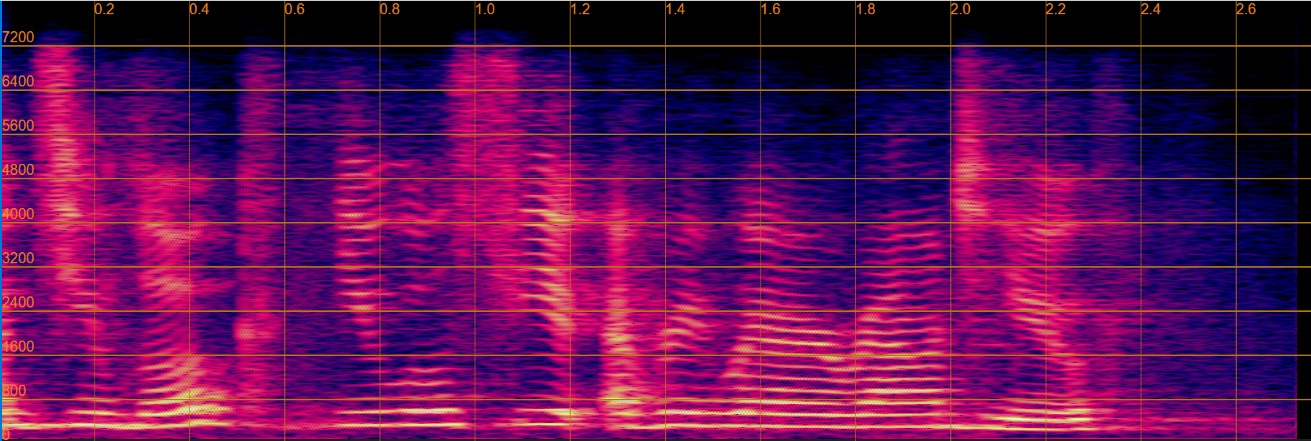Click the 1.0 second time label

click(x=484, y=9)
